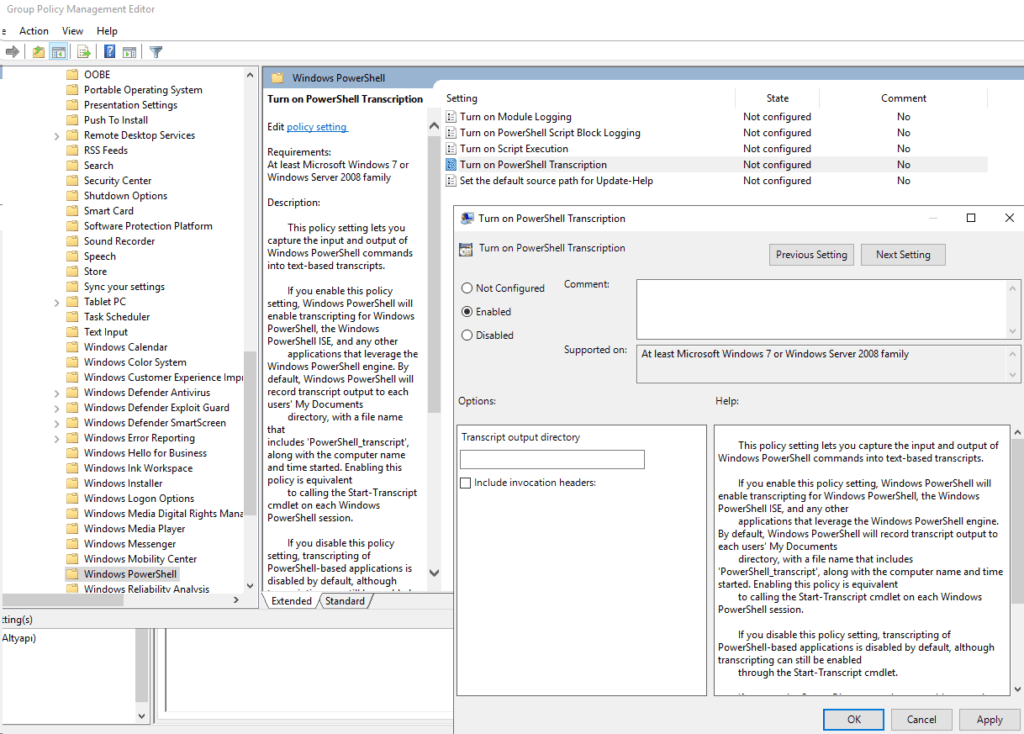Expand Windows Defender Antivirus in the sidebar
The image size is (1024, 734).
tap(58, 392)
